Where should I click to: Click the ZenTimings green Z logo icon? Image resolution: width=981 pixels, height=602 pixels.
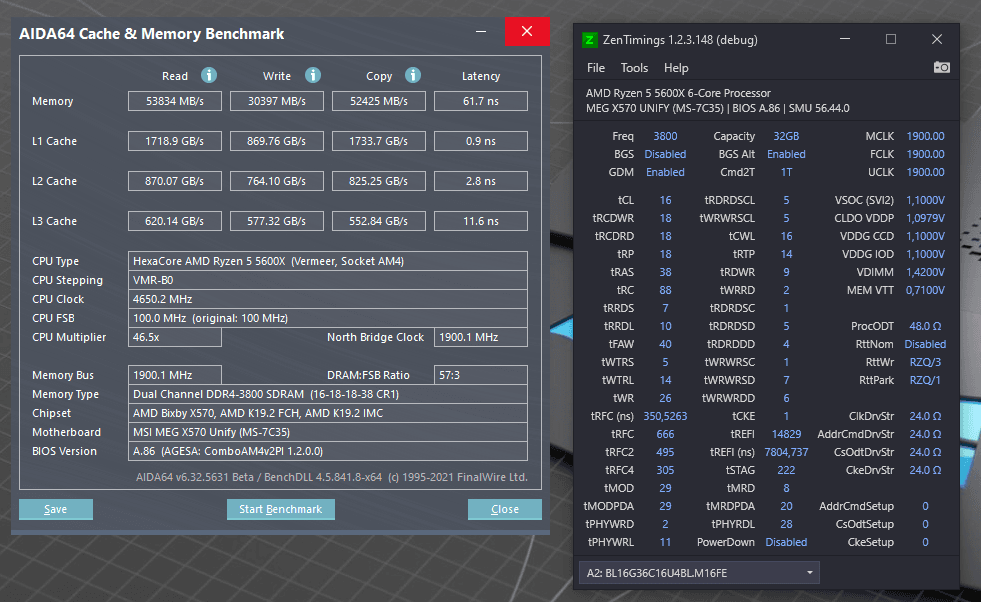tap(589, 40)
